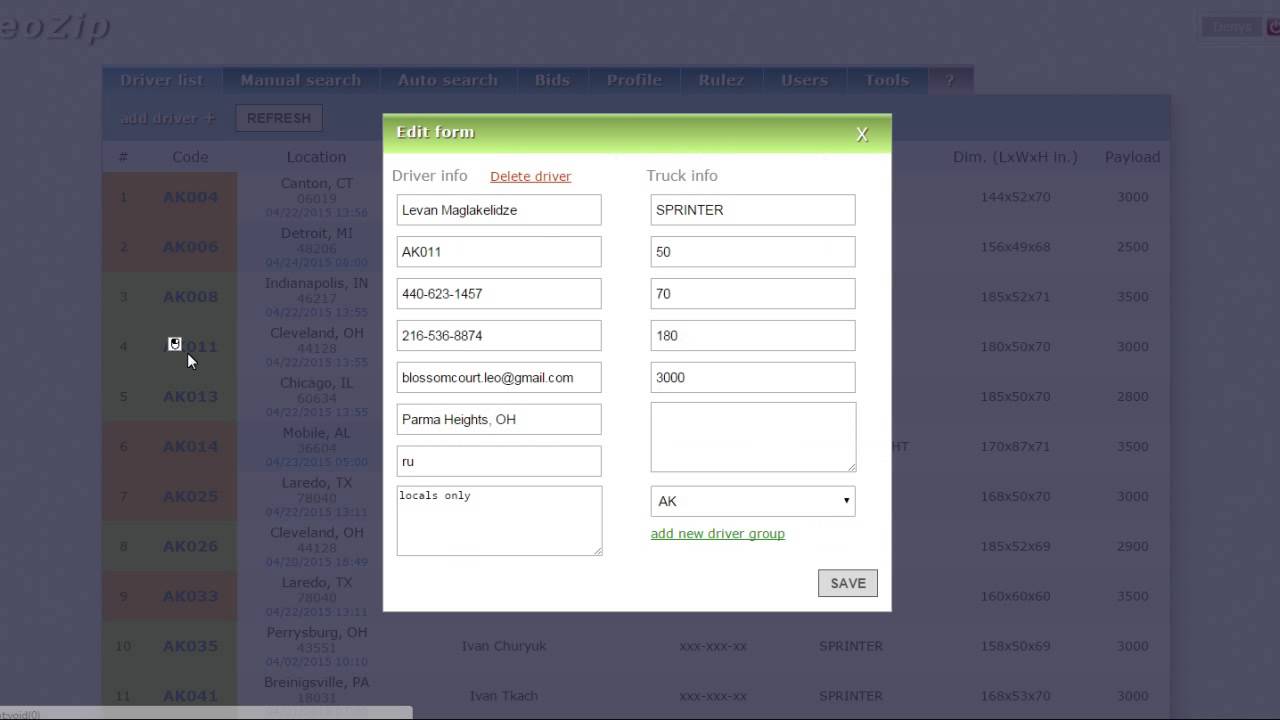Click the dimension cell 170x87x71
Image resolution: width=1280 pixels, height=720 pixels.
[1015, 447]
